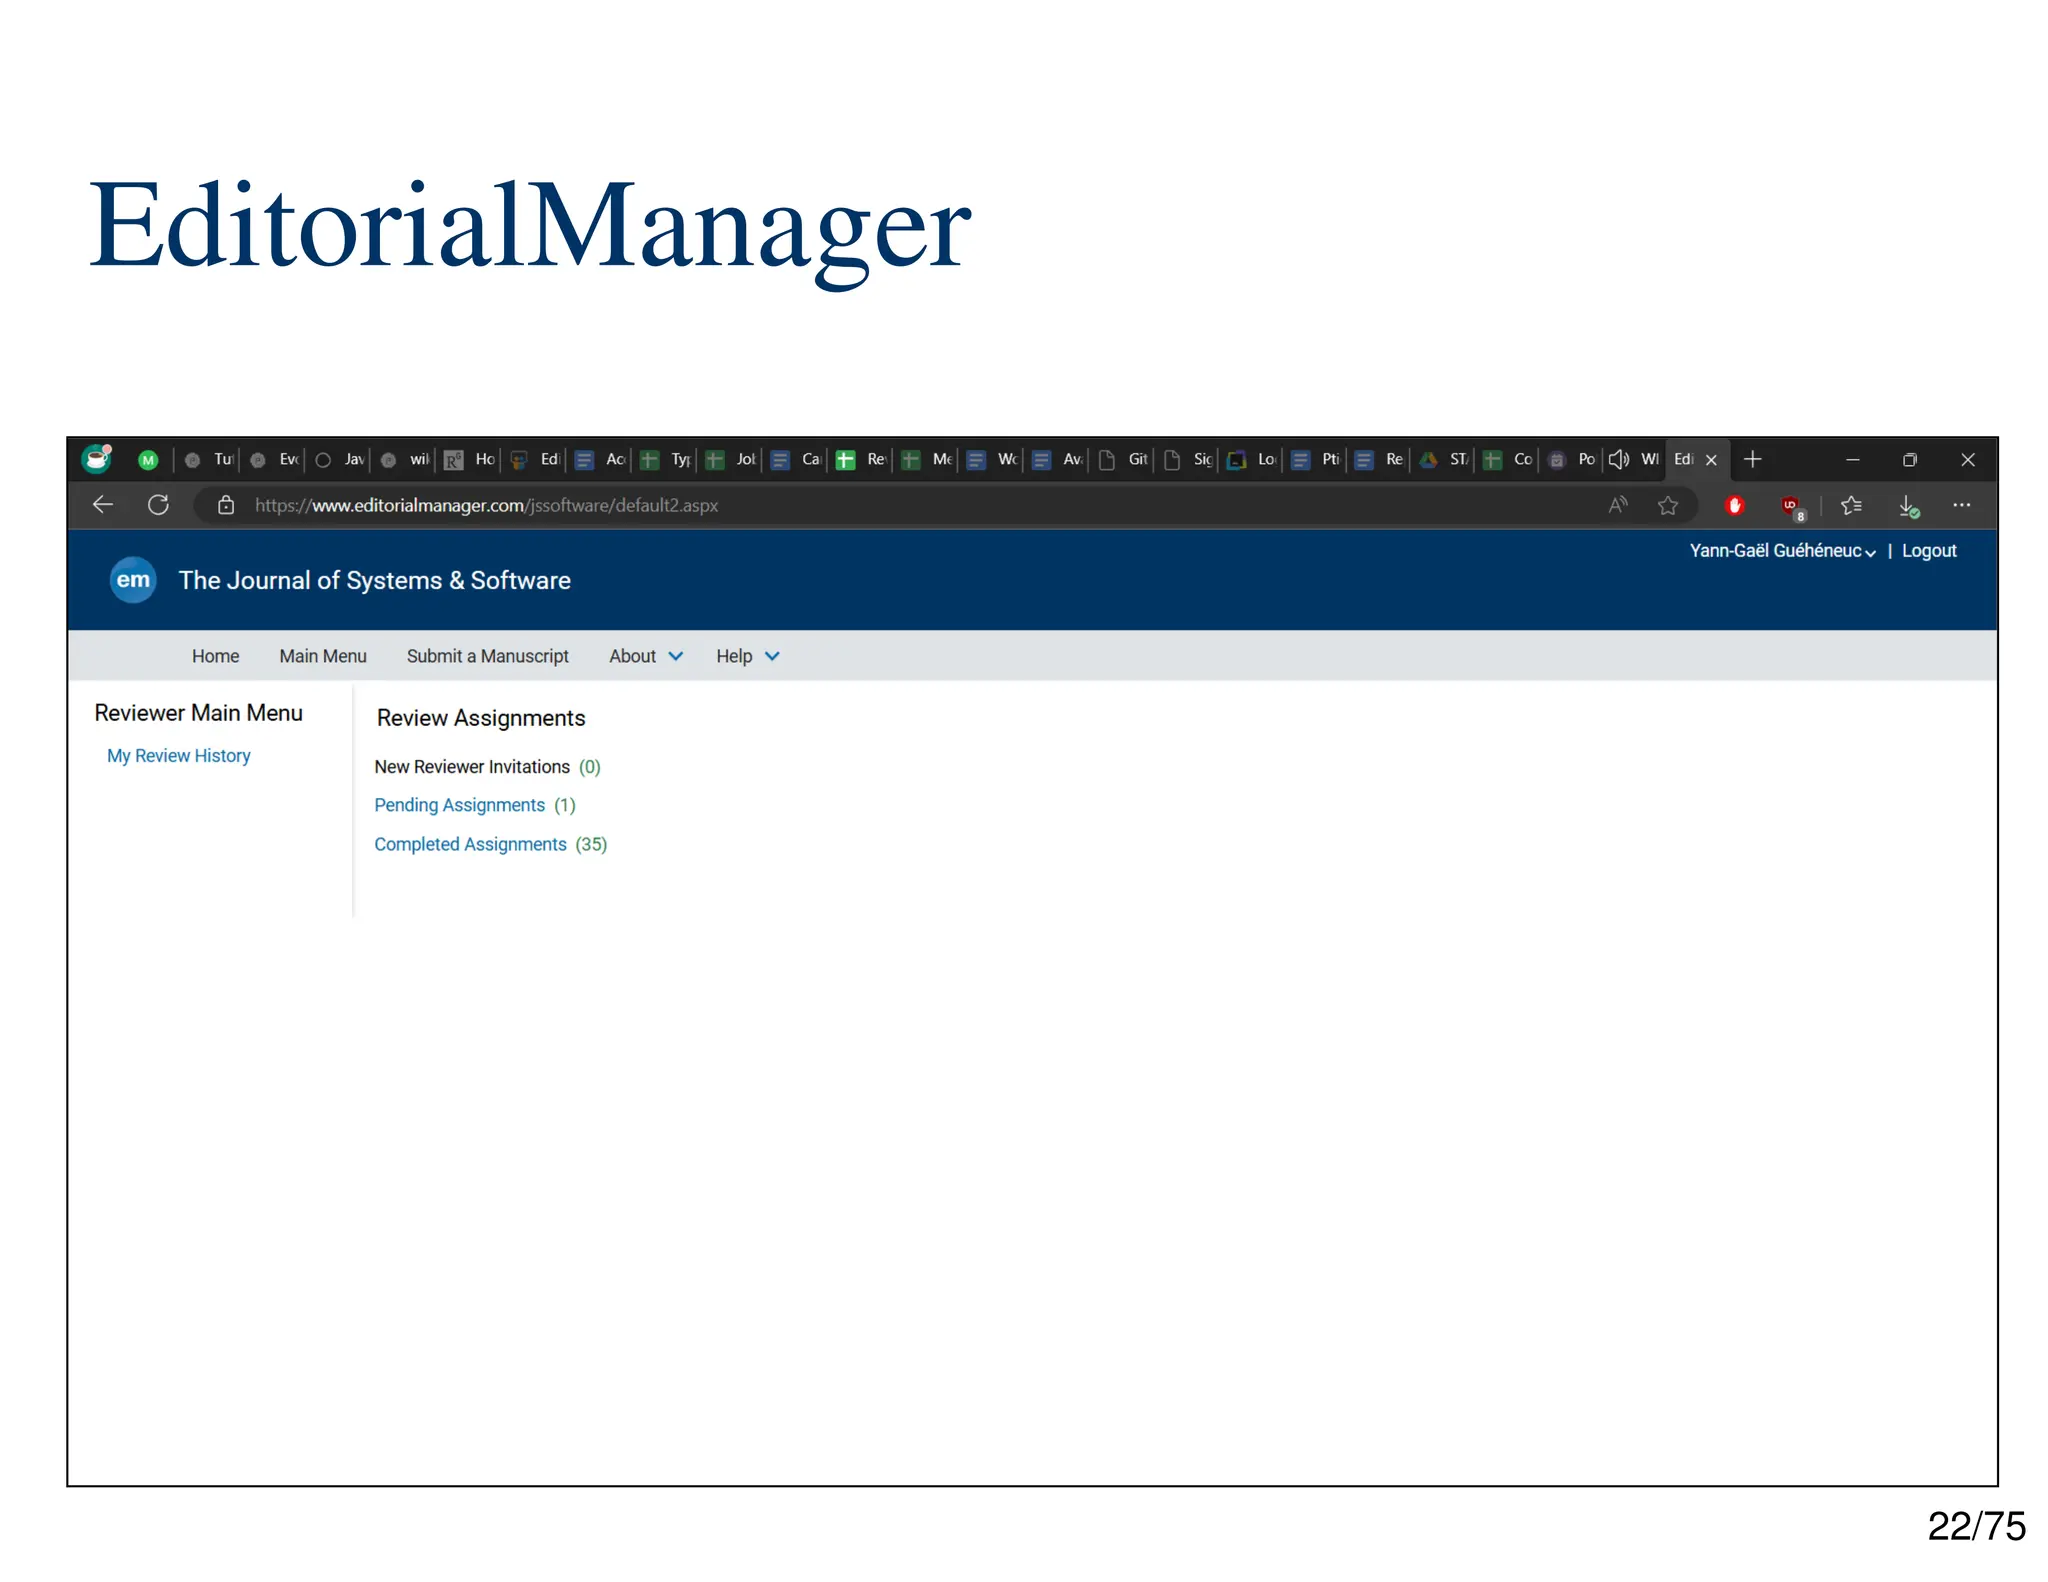Reload the Editorial Manager page
2048x1582 pixels.
[158, 505]
